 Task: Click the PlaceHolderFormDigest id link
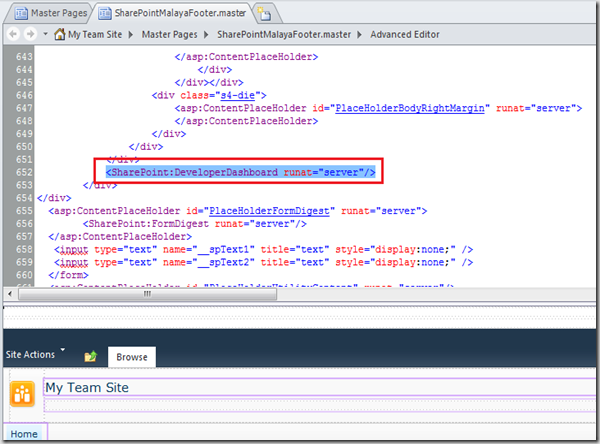(x=269, y=211)
